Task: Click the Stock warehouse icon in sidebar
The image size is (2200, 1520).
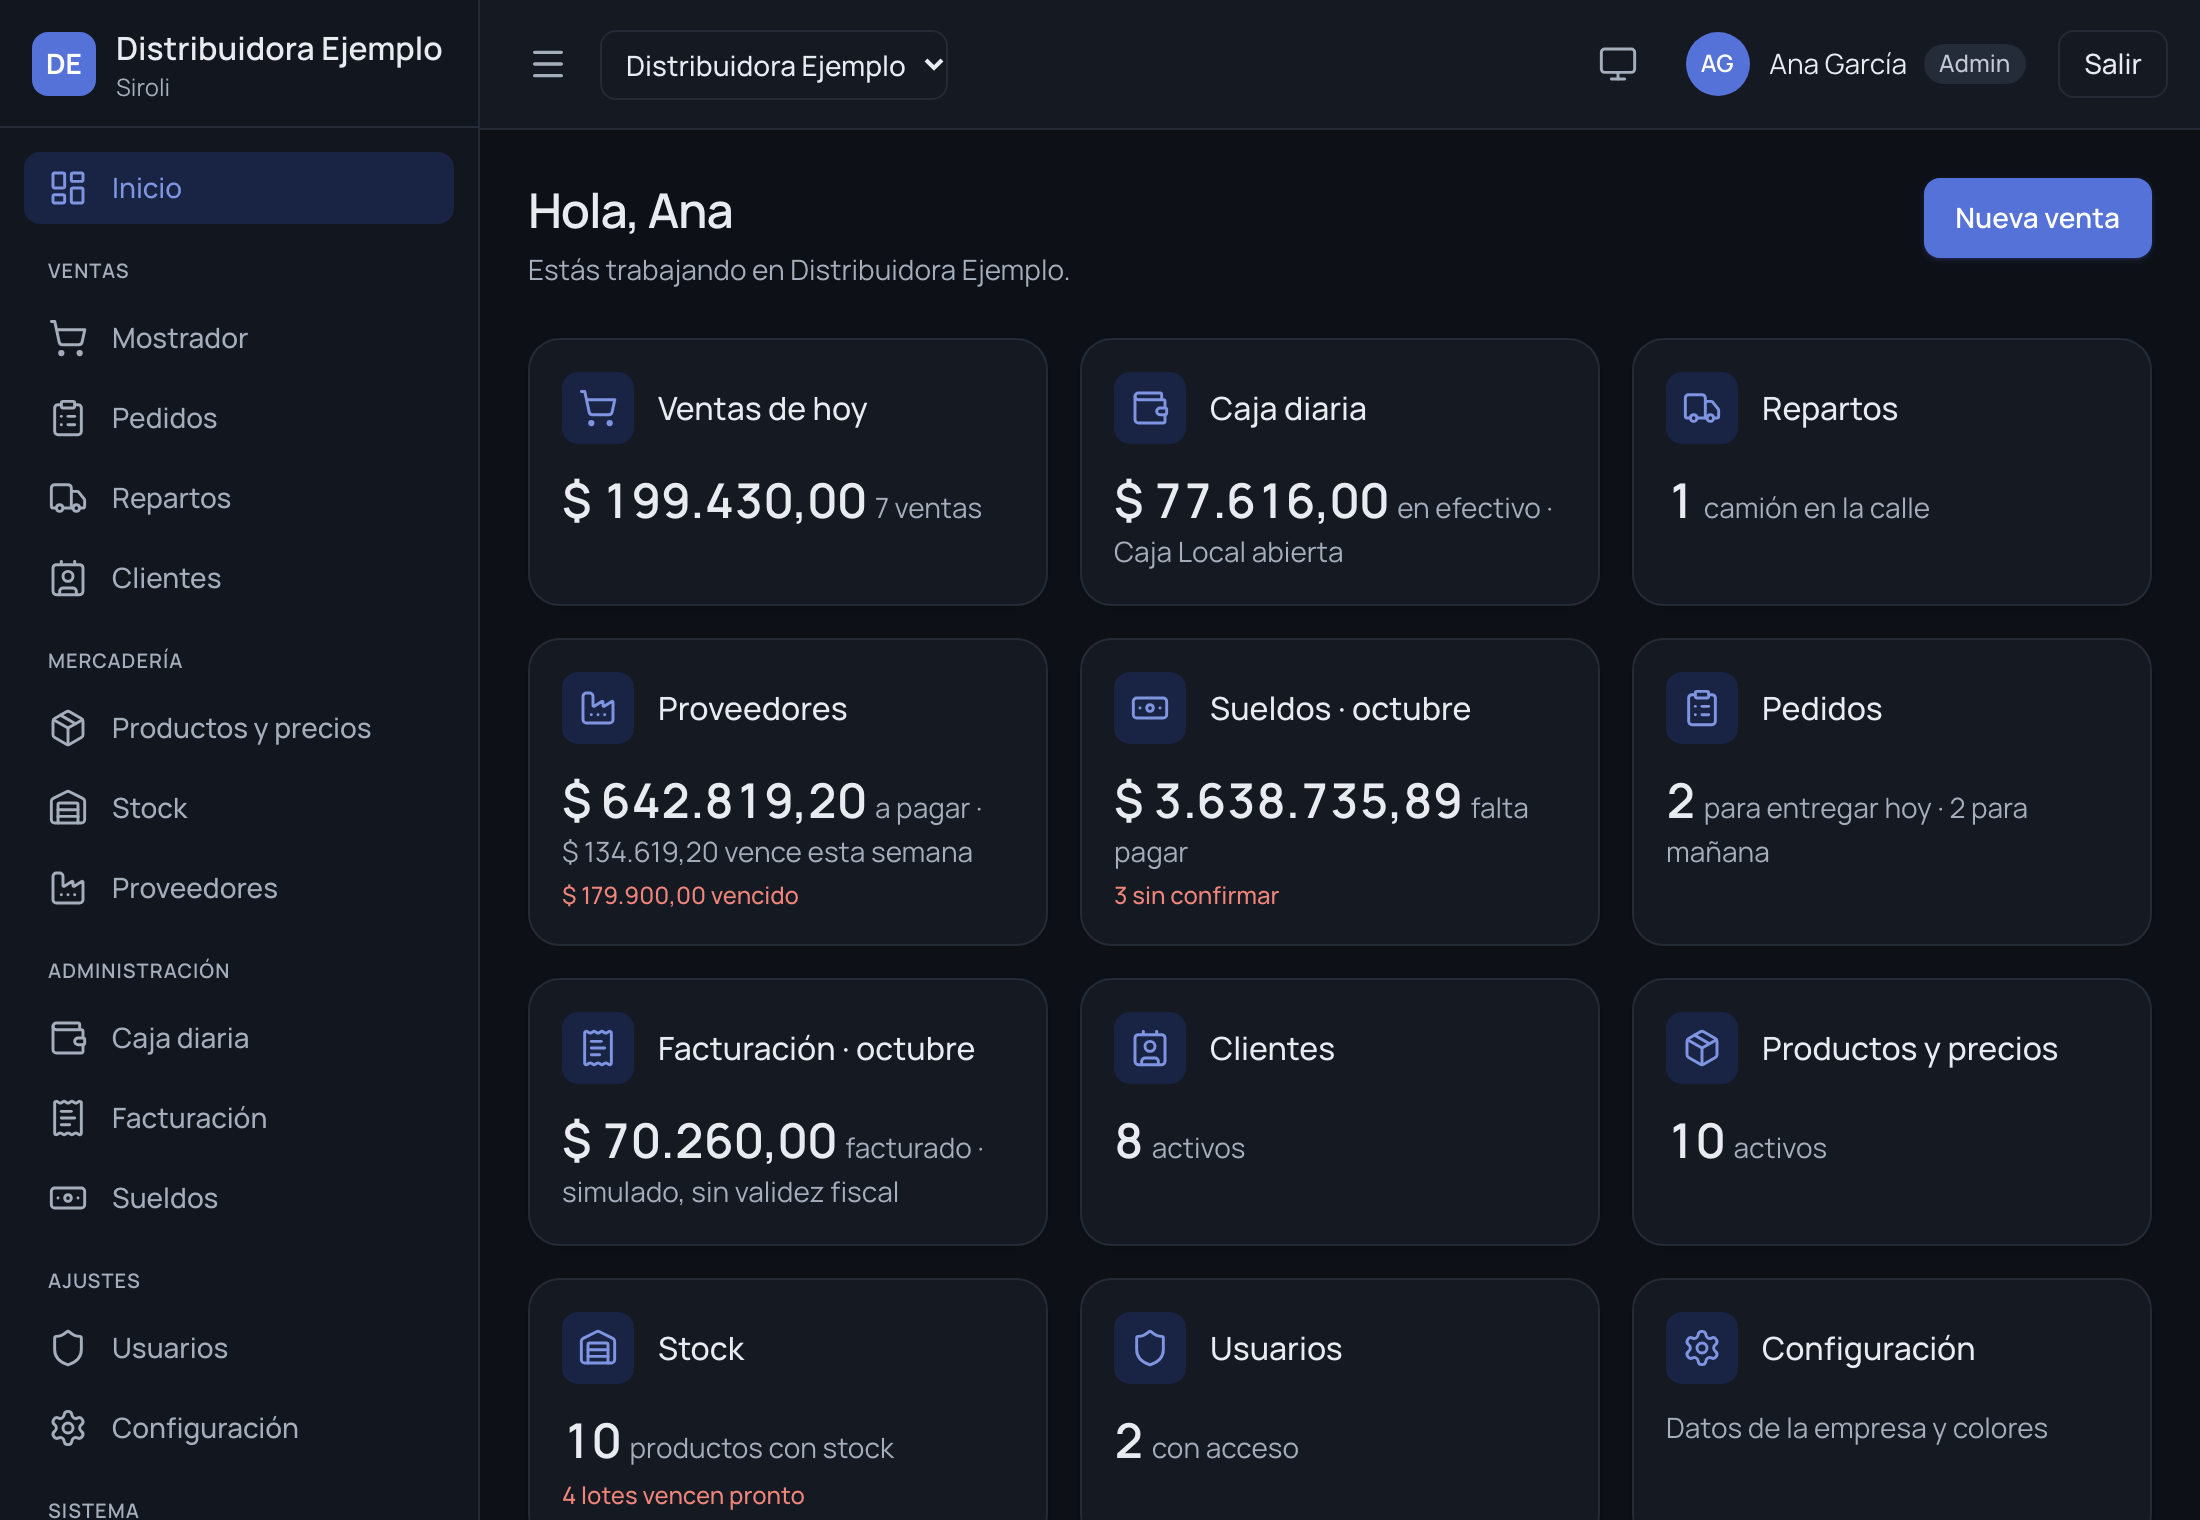Action: (68, 808)
